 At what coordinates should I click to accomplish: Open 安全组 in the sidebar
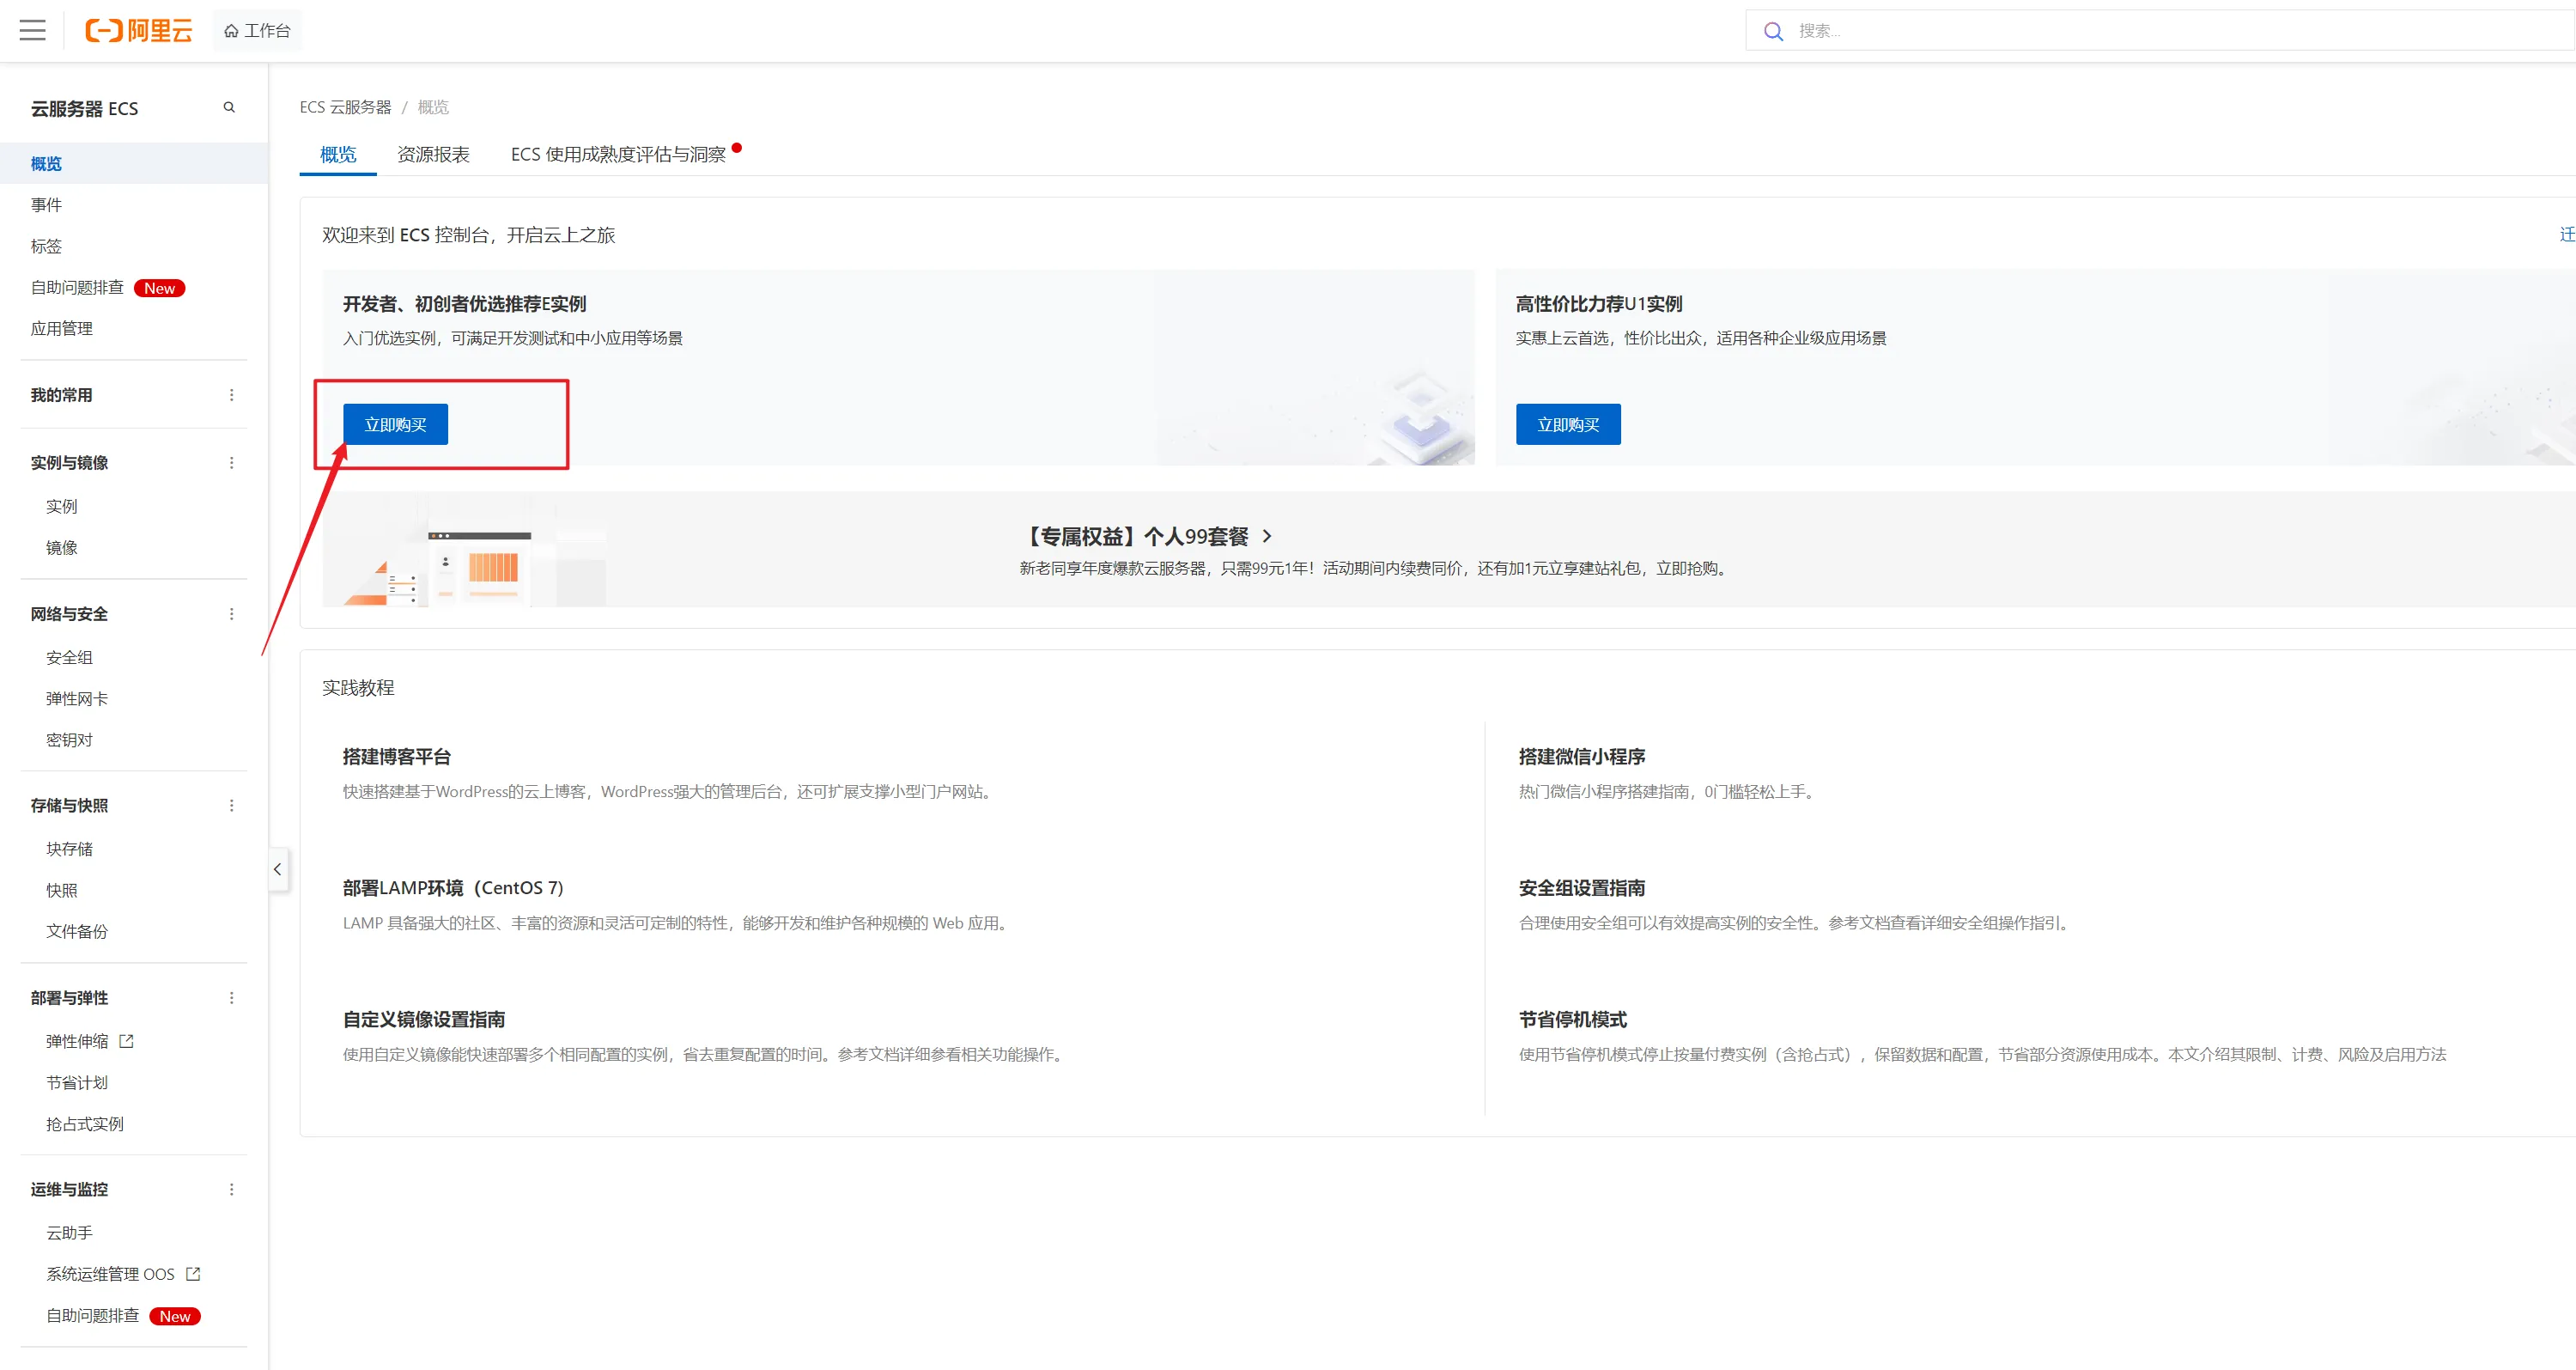69,657
